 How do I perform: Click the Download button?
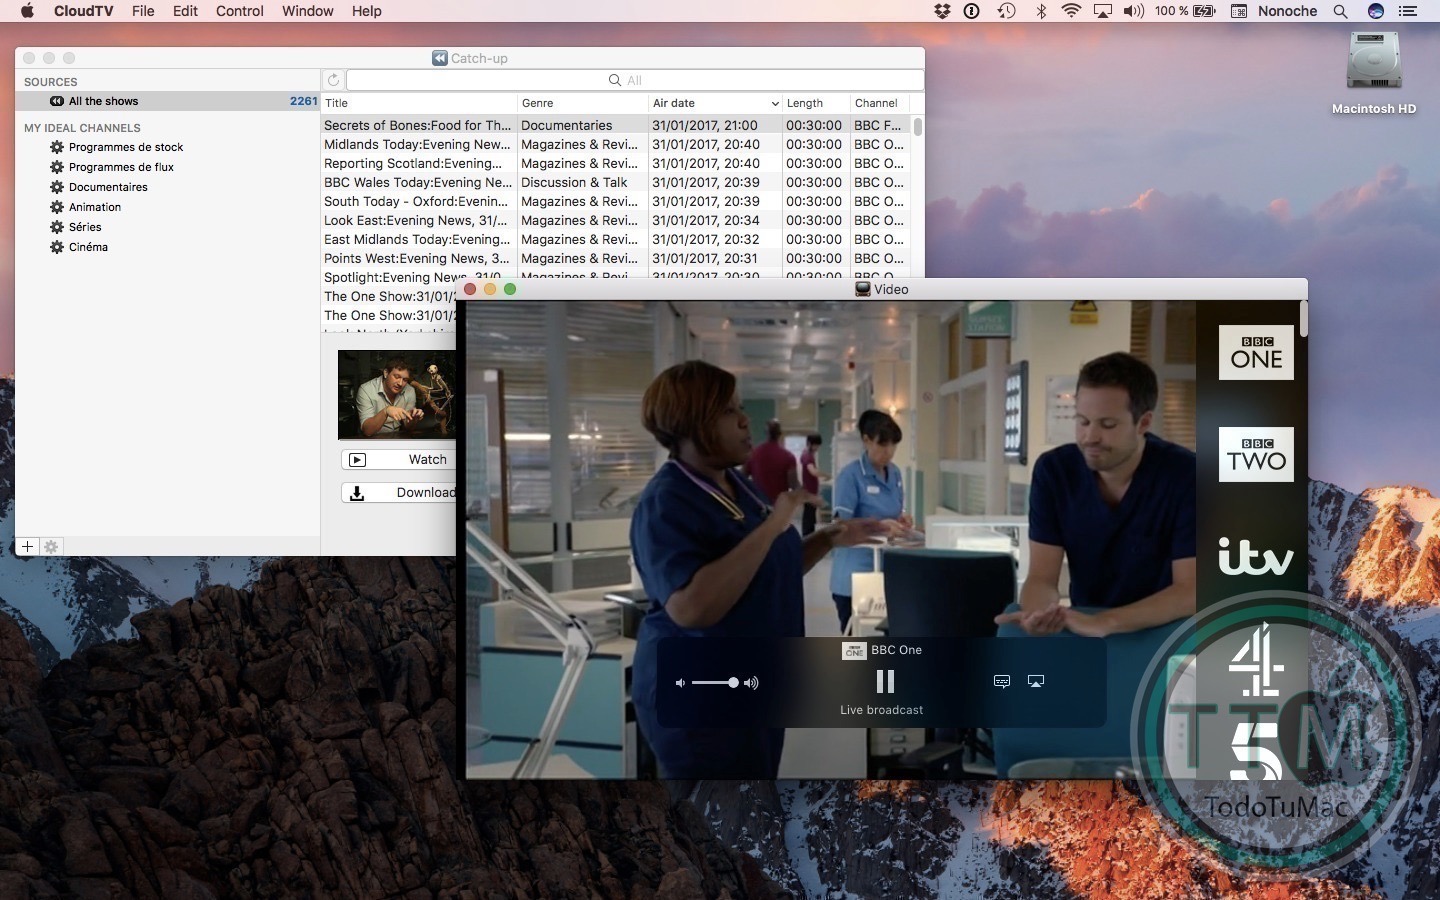tap(399, 492)
